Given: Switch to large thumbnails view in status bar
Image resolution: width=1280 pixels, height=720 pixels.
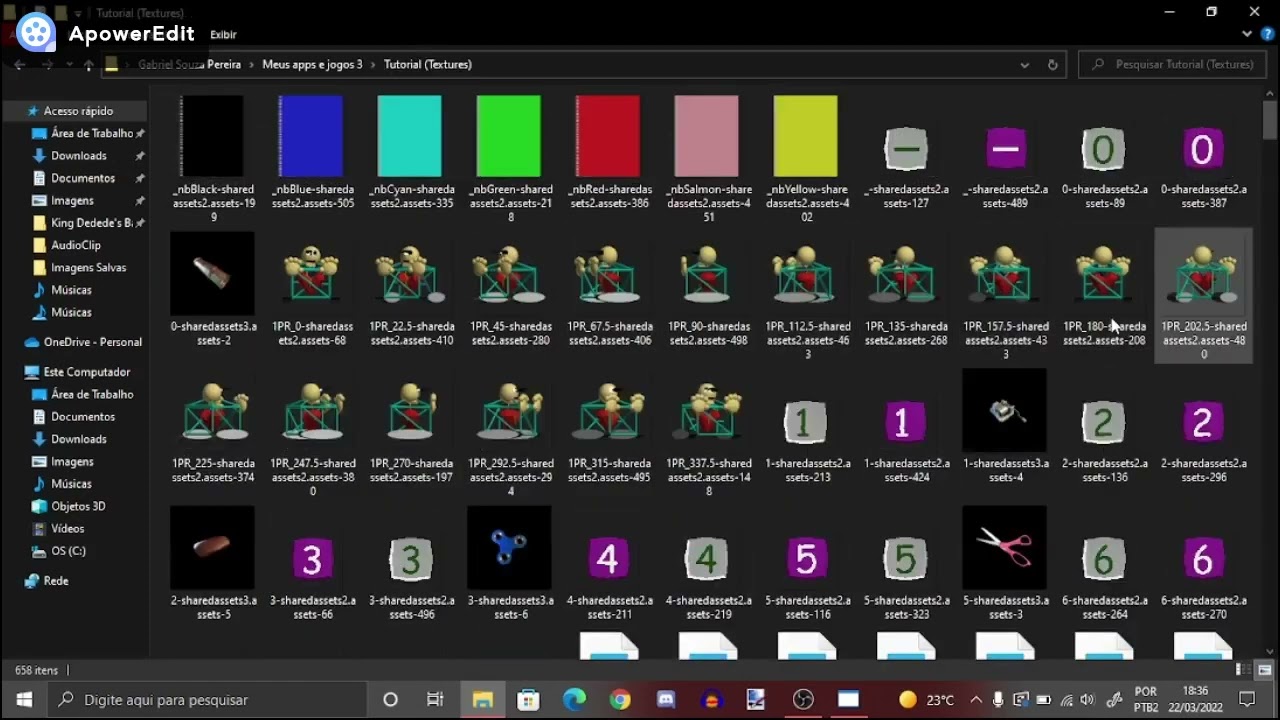Looking at the screenshot, I should tap(1266, 670).
